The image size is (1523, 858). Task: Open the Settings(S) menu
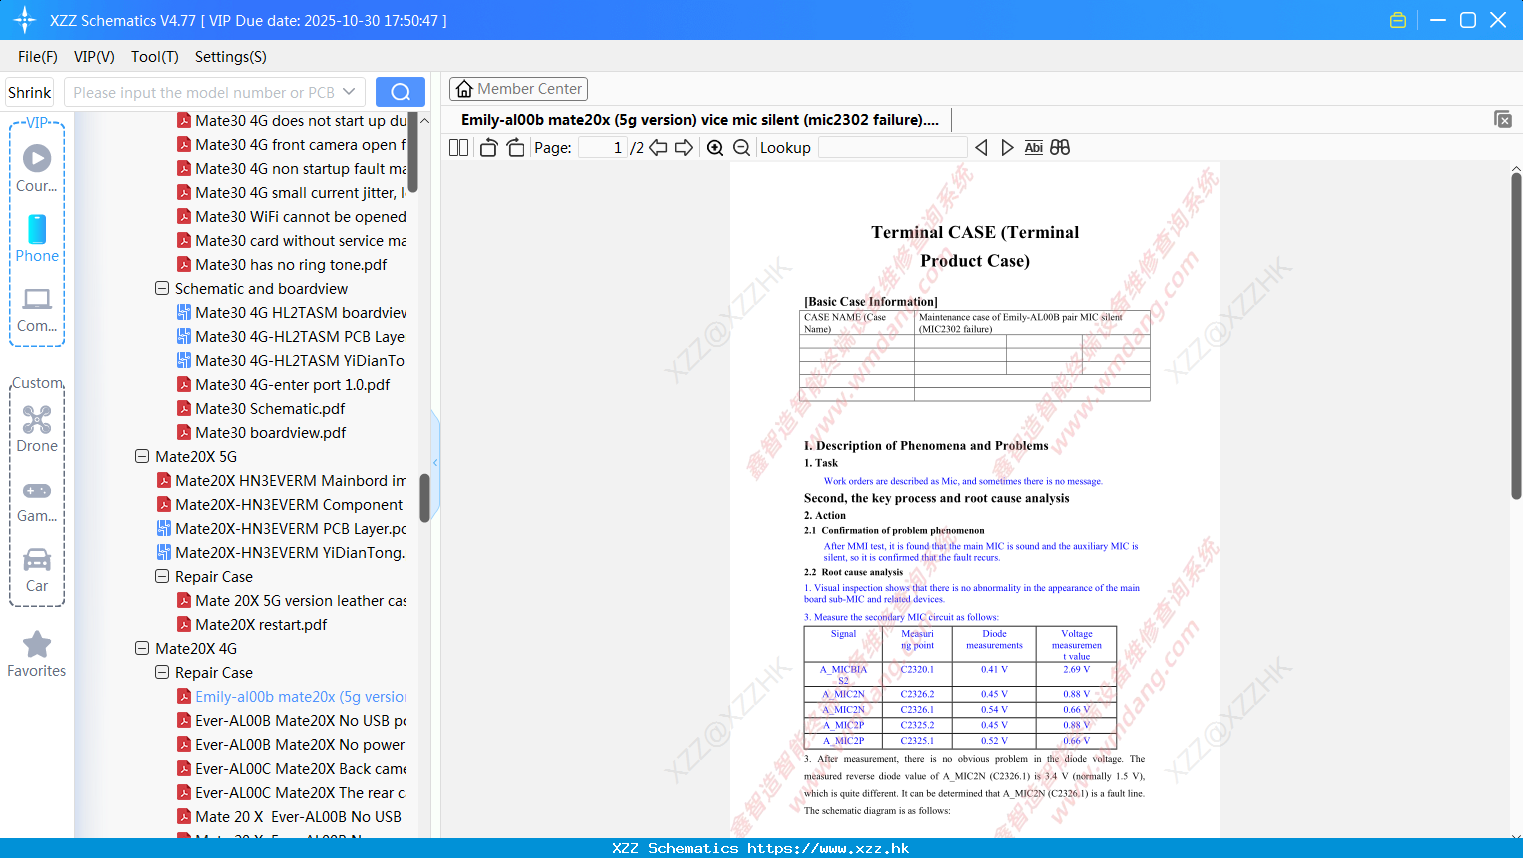[x=231, y=57]
